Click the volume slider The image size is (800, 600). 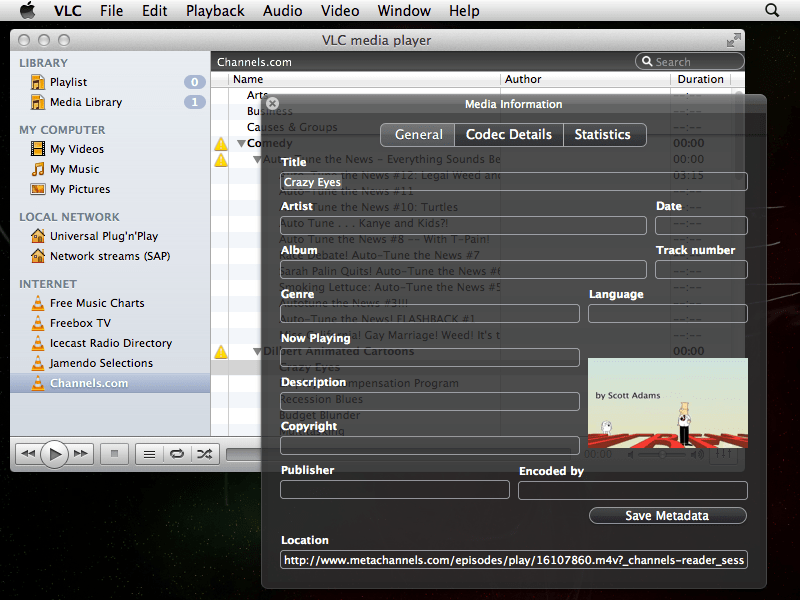coord(662,454)
